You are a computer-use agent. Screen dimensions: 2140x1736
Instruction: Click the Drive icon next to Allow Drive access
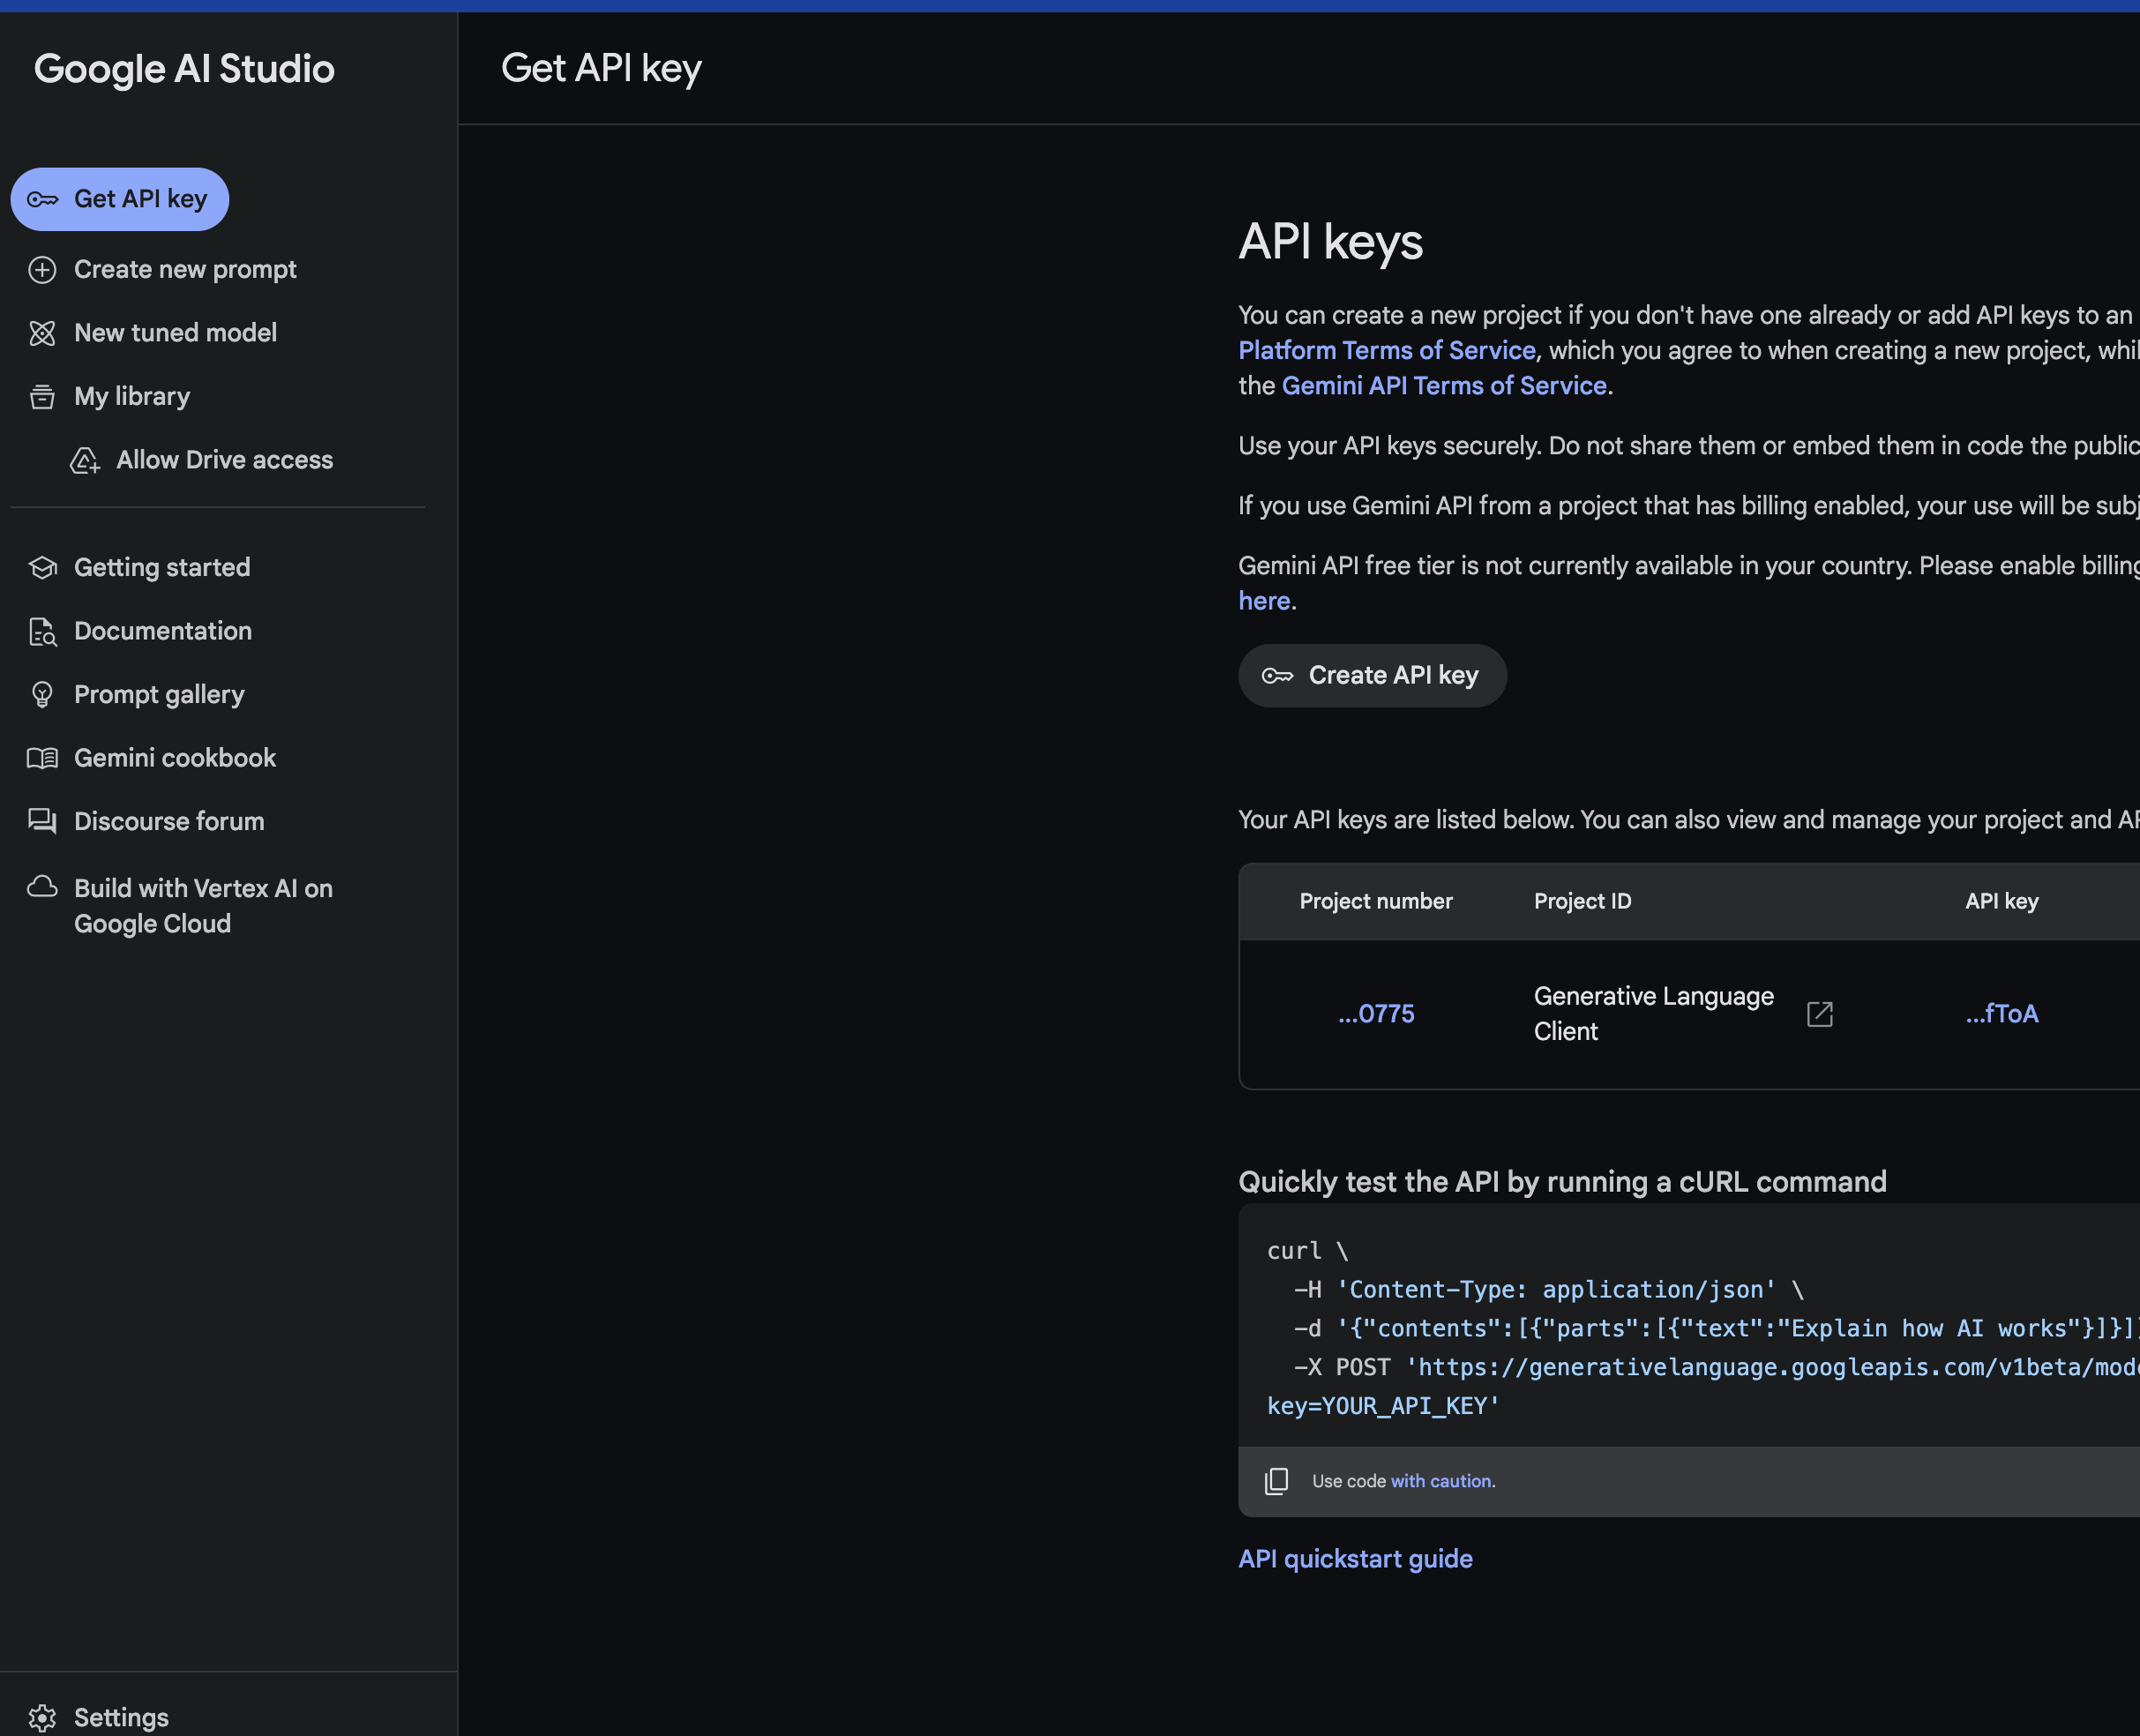coord(85,460)
